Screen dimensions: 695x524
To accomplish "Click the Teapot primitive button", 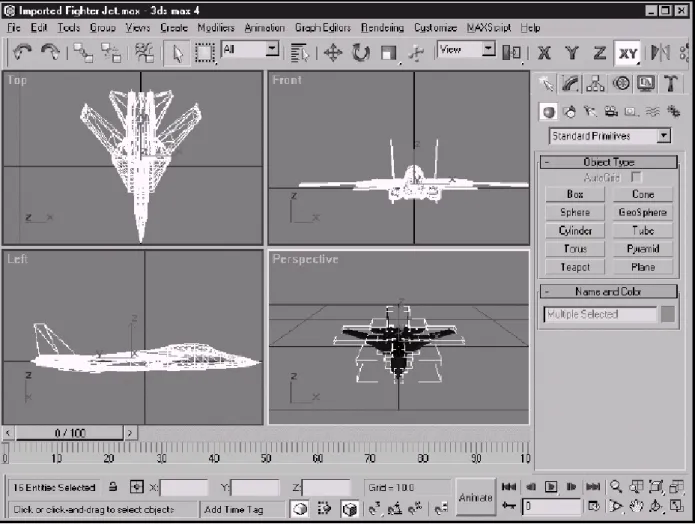I will tap(575, 267).
